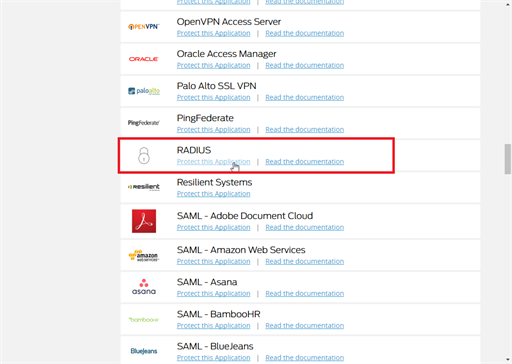Click the vertical scrollbar thumb
The image size is (512, 364).
(508, 159)
